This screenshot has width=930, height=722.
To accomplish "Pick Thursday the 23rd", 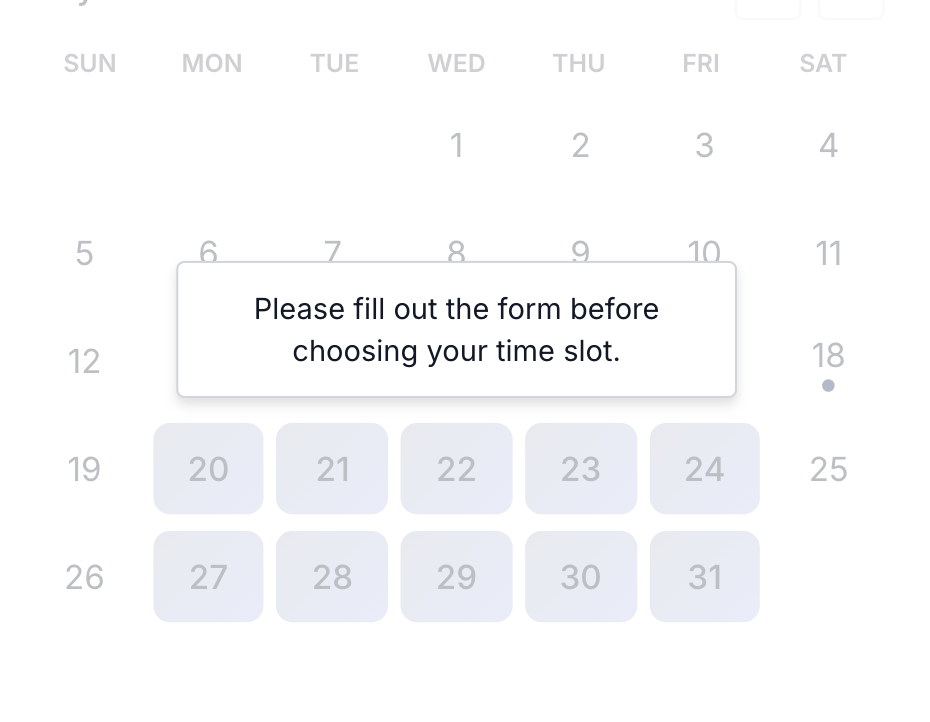I will [x=581, y=469].
